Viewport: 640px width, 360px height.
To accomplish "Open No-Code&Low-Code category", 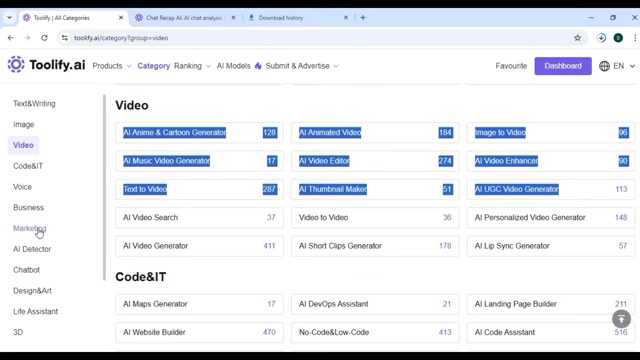I will click(375, 332).
